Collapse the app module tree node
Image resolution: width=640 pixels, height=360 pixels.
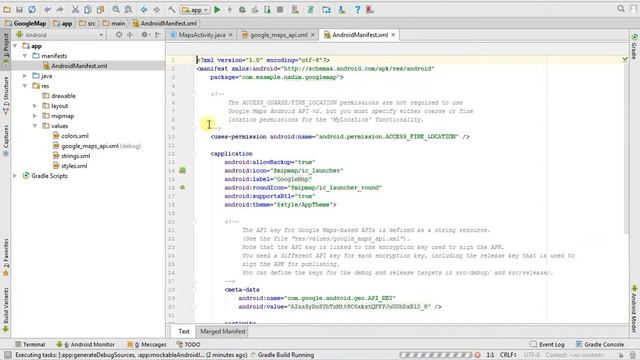15,46
